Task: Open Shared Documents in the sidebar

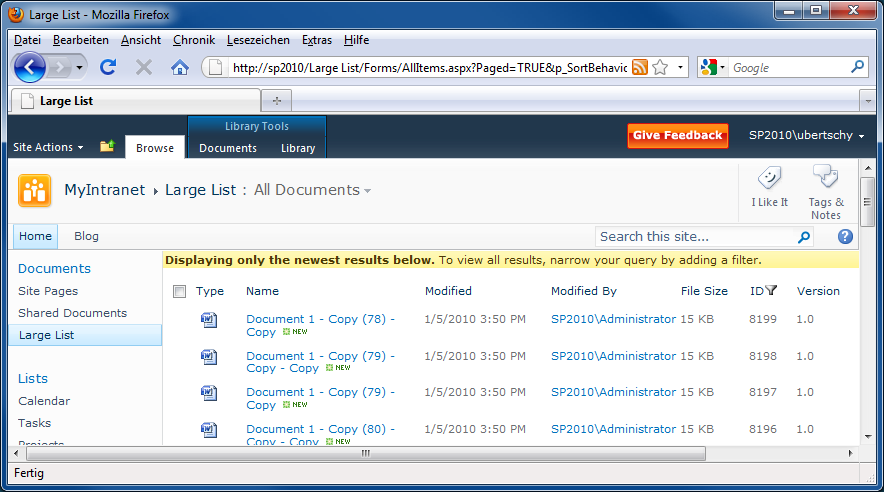Action: (x=72, y=313)
